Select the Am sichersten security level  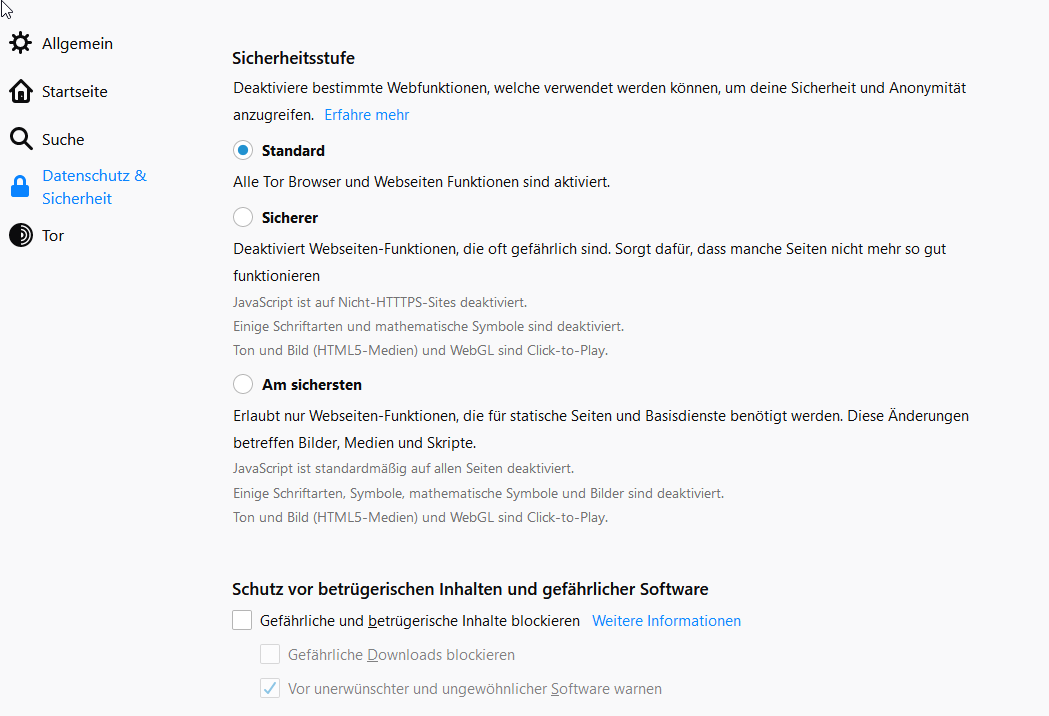pos(243,384)
